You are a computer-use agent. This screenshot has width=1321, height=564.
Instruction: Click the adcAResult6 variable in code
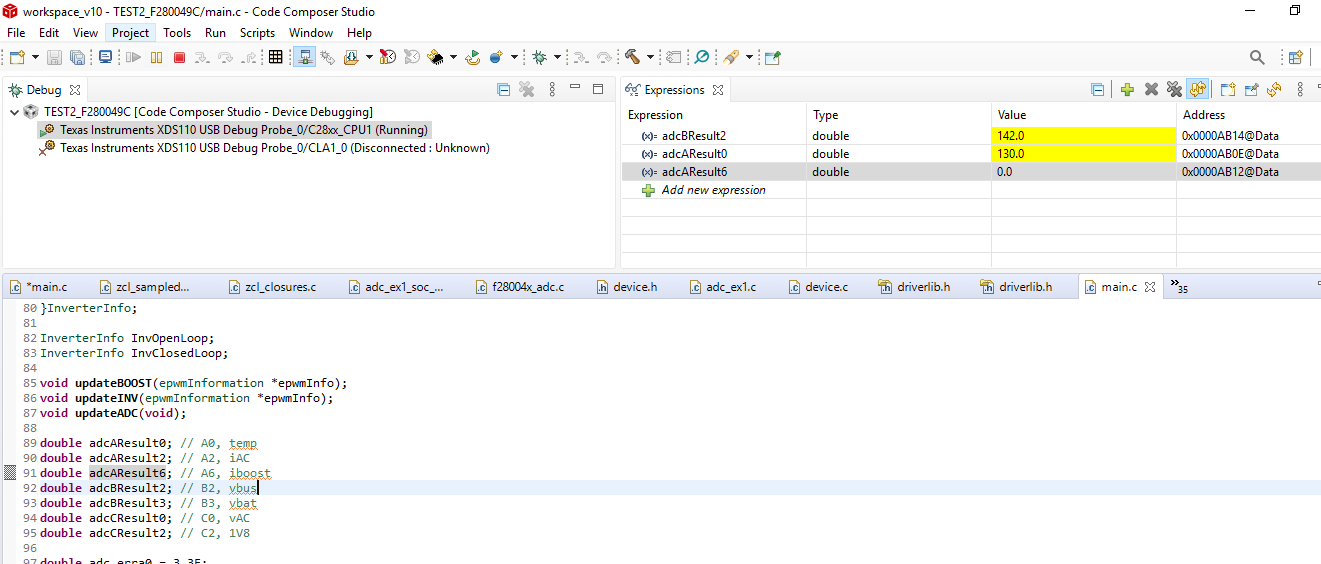point(127,473)
